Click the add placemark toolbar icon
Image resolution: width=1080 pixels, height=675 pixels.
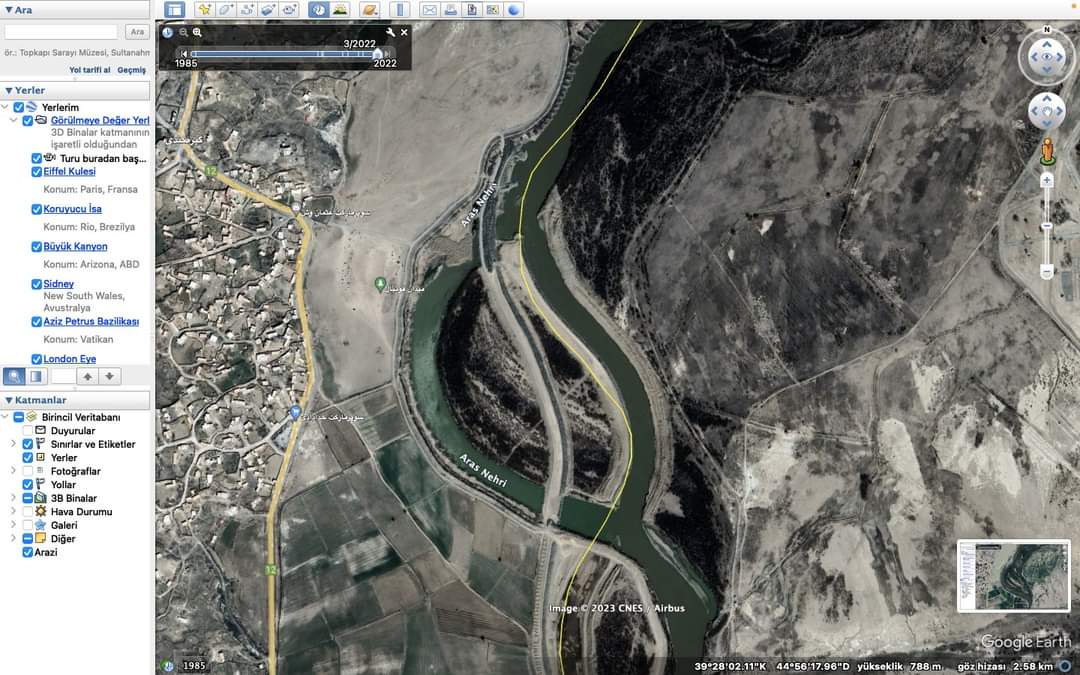click(205, 10)
